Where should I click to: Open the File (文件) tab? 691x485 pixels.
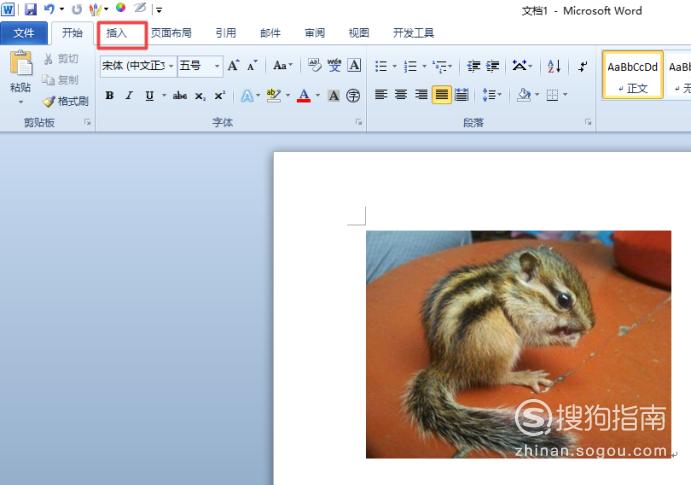point(24,33)
